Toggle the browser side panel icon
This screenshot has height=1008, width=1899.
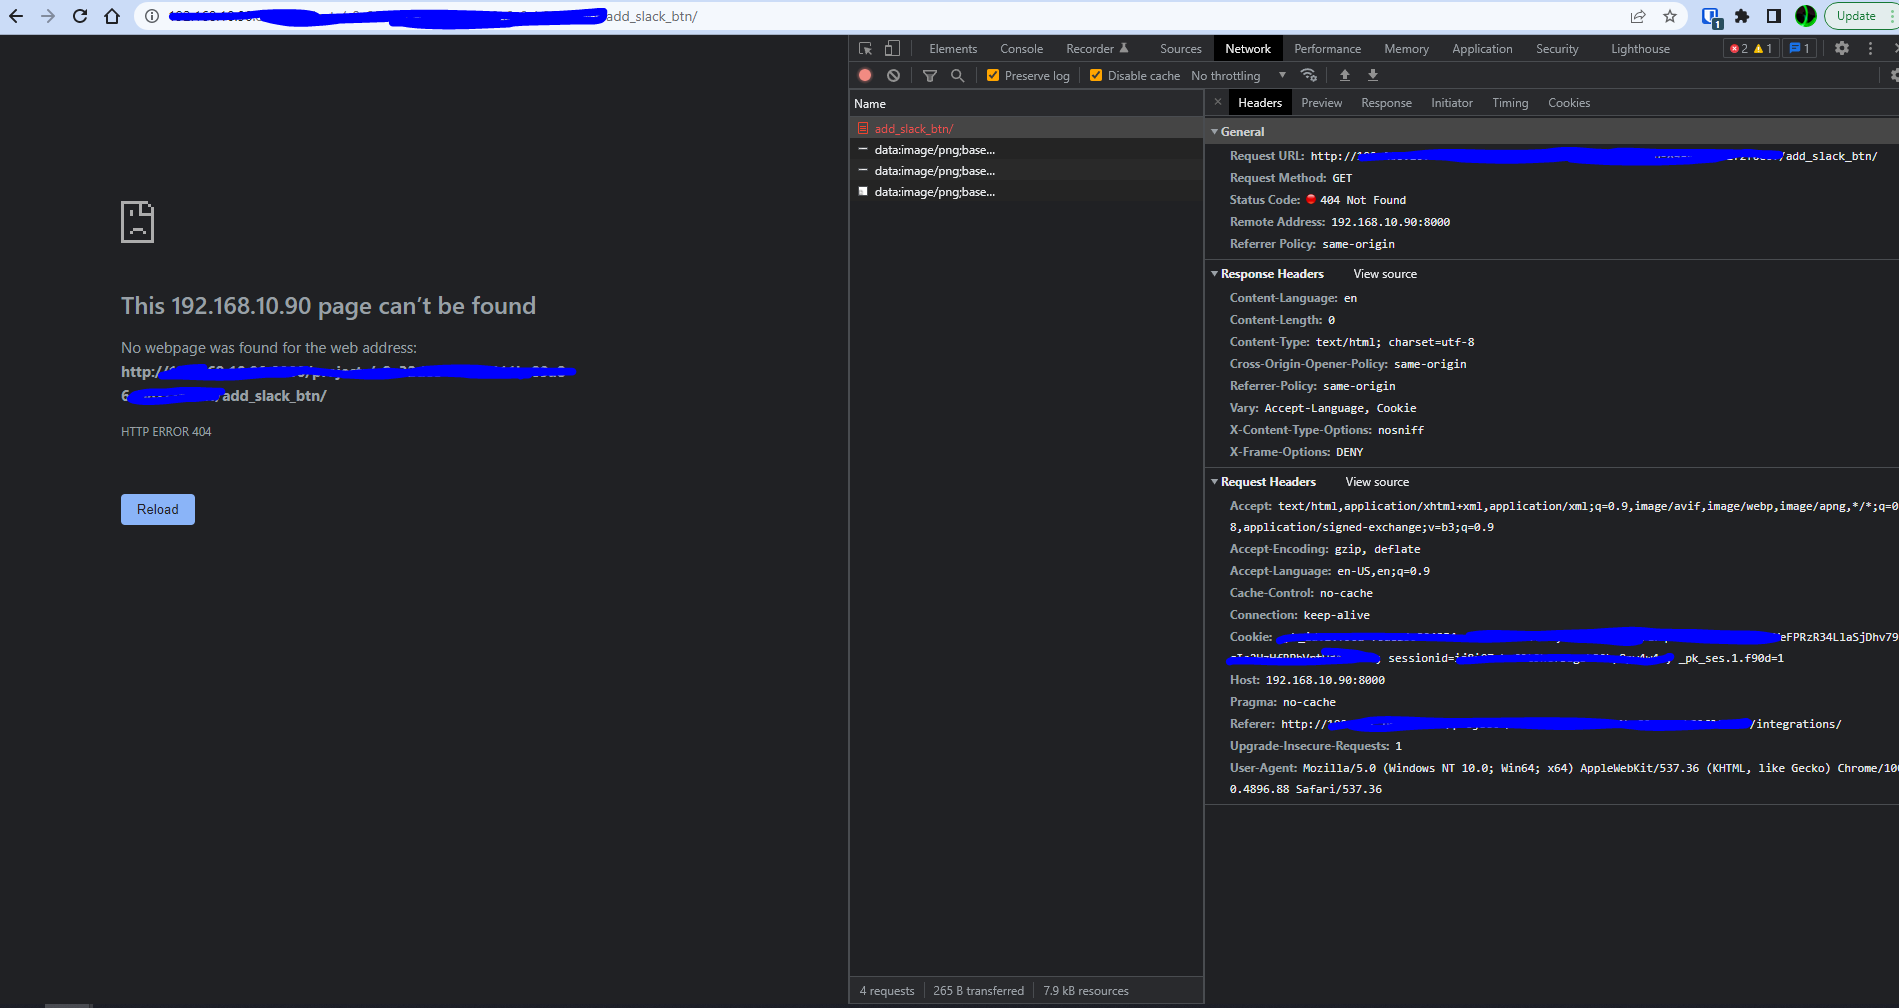tap(1774, 16)
